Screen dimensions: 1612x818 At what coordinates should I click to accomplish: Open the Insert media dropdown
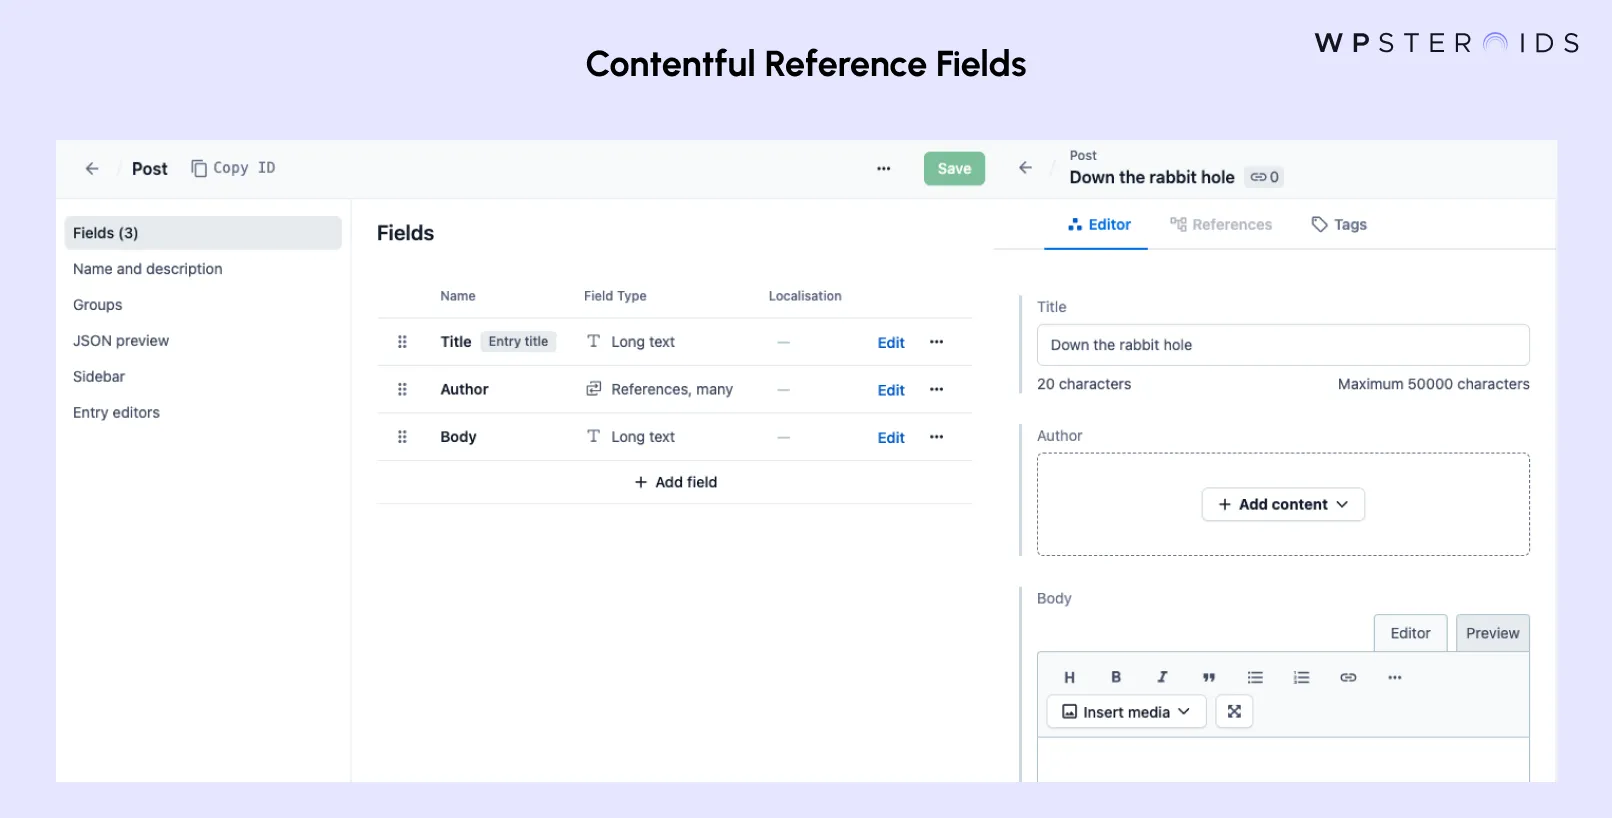tap(1126, 712)
